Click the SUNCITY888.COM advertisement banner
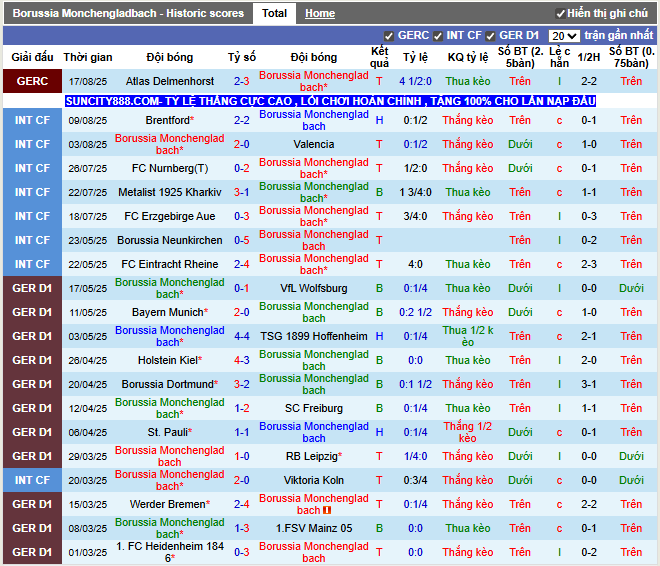660x566 pixels. tap(330, 101)
